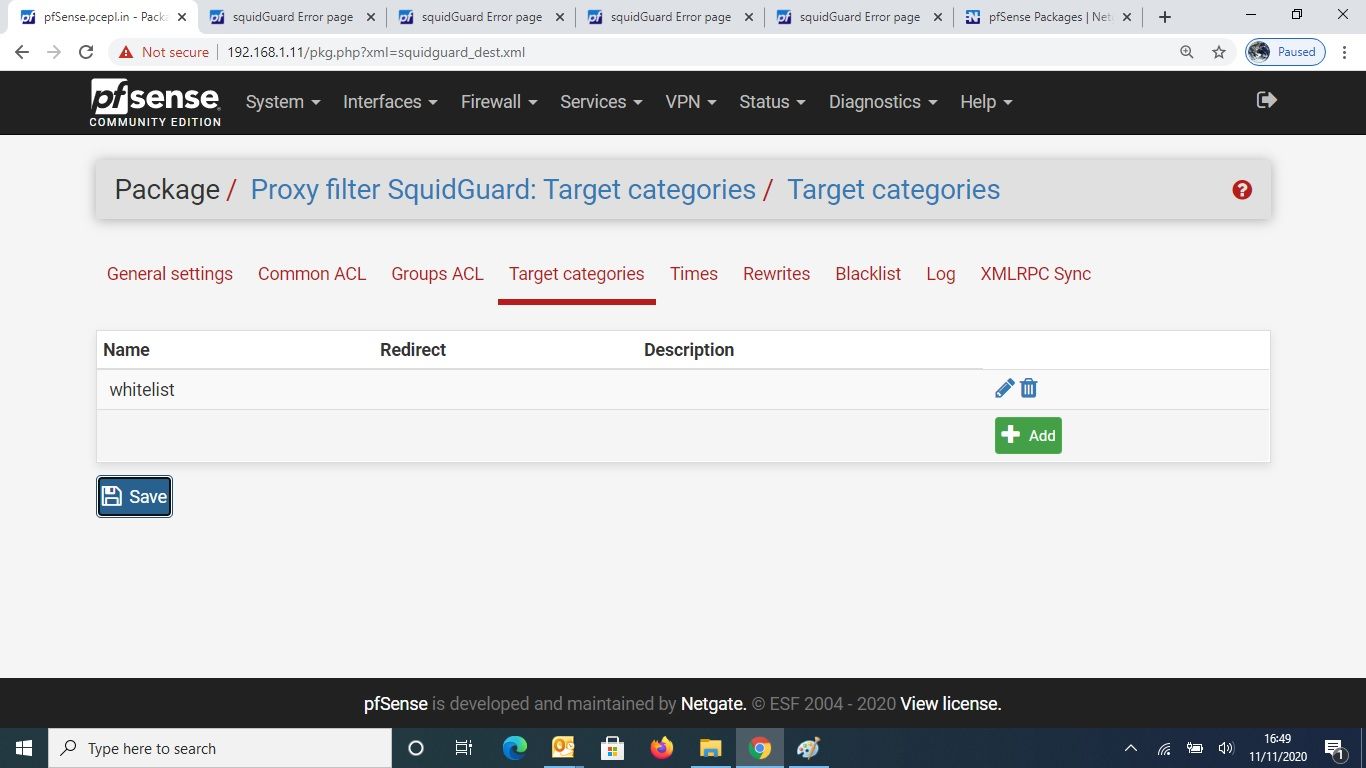
Task: Switch to General settings tab
Action: tap(170, 274)
